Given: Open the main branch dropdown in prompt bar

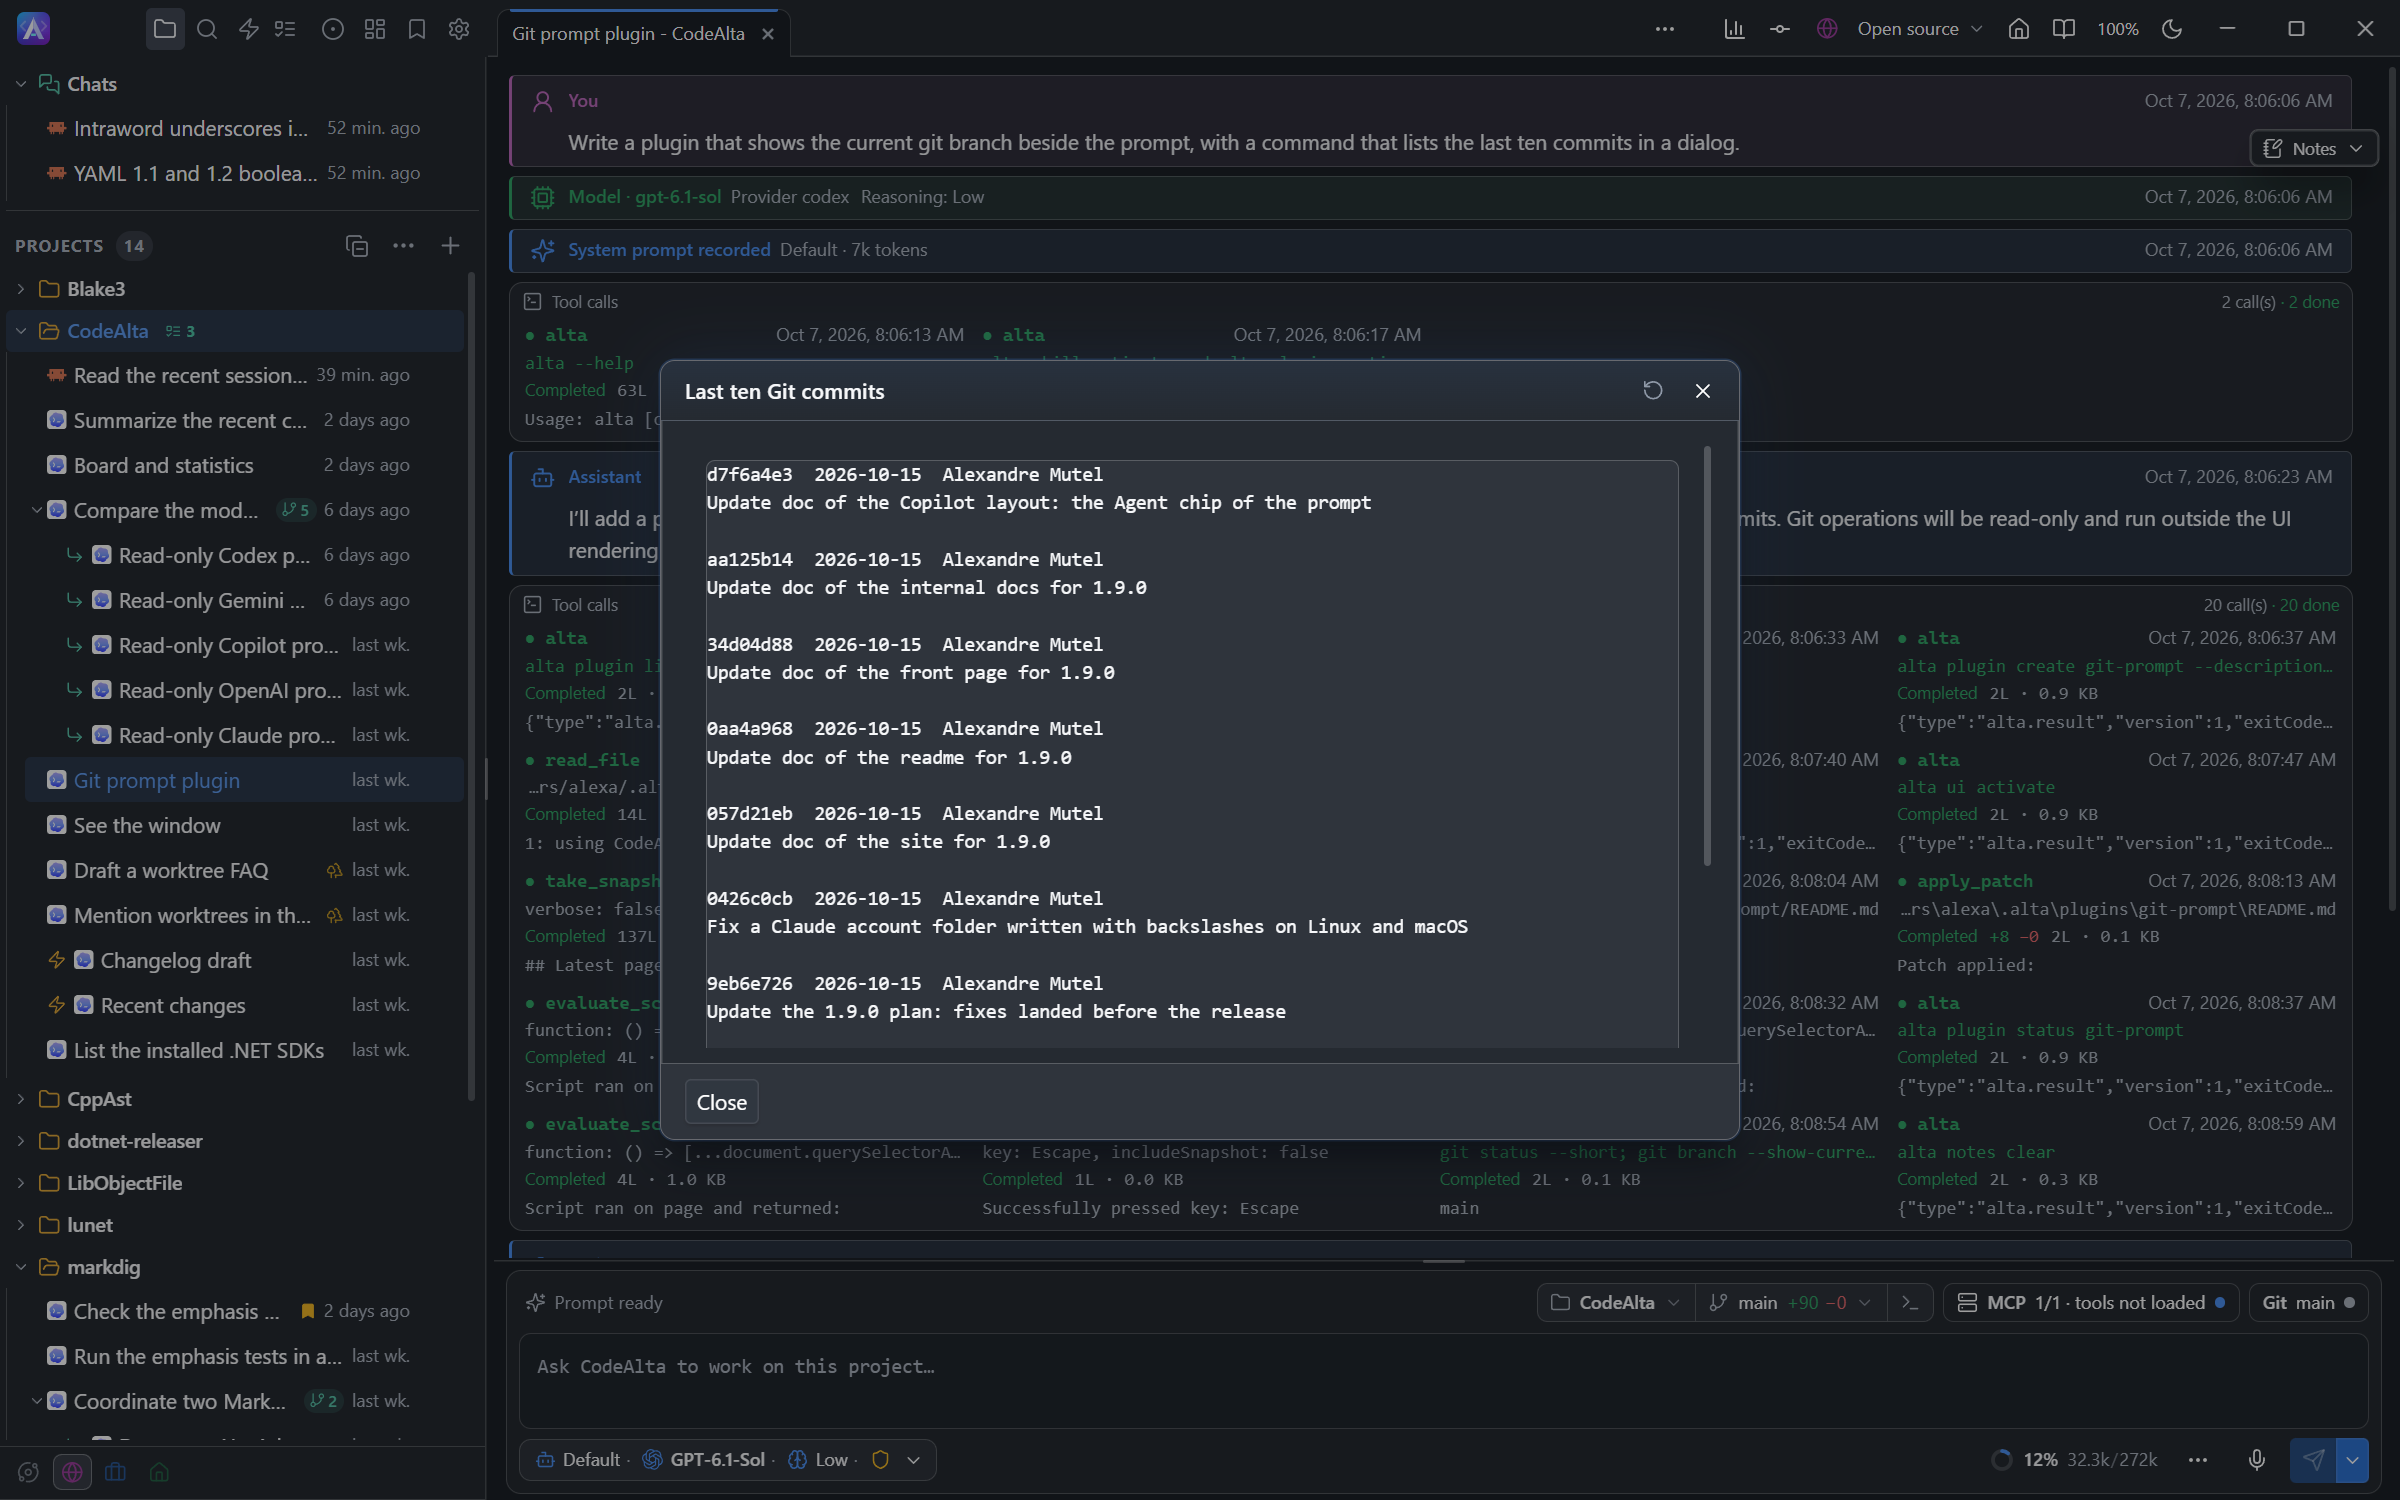Looking at the screenshot, I should pyautogui.click(x=1790, y=1303).
